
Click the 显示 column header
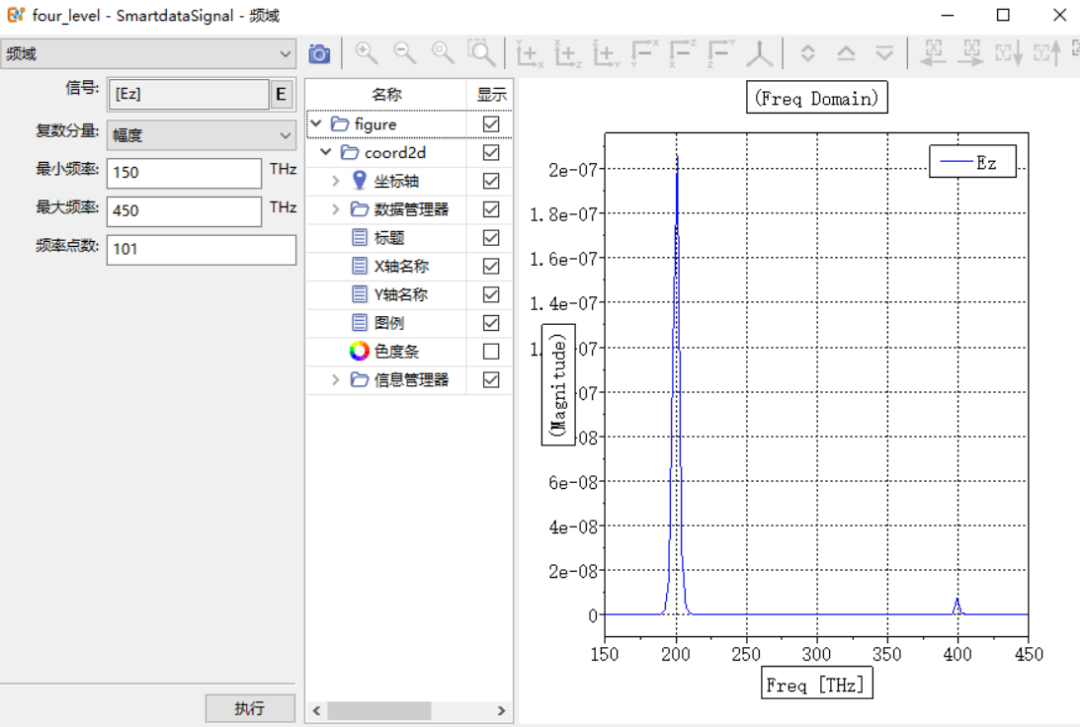click(491, 94)
